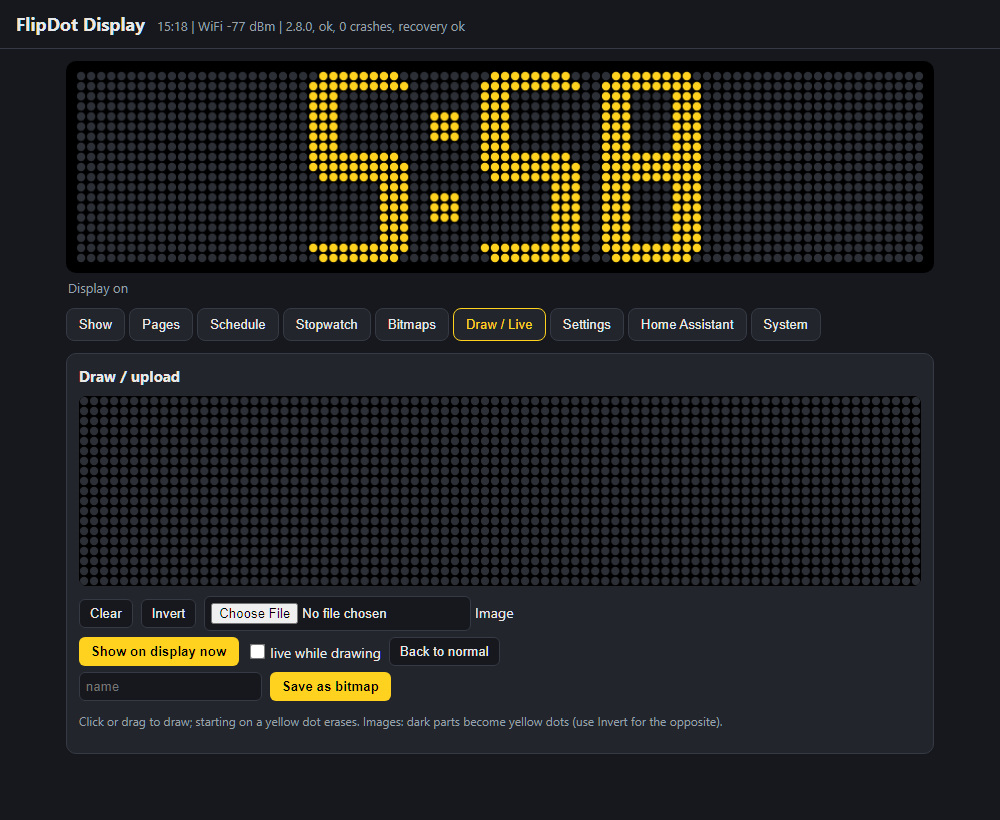Open the Bitmaps tab
The width and height of the screenshot is (1000, 820).
pyautogui.click(x=412, y=325)
